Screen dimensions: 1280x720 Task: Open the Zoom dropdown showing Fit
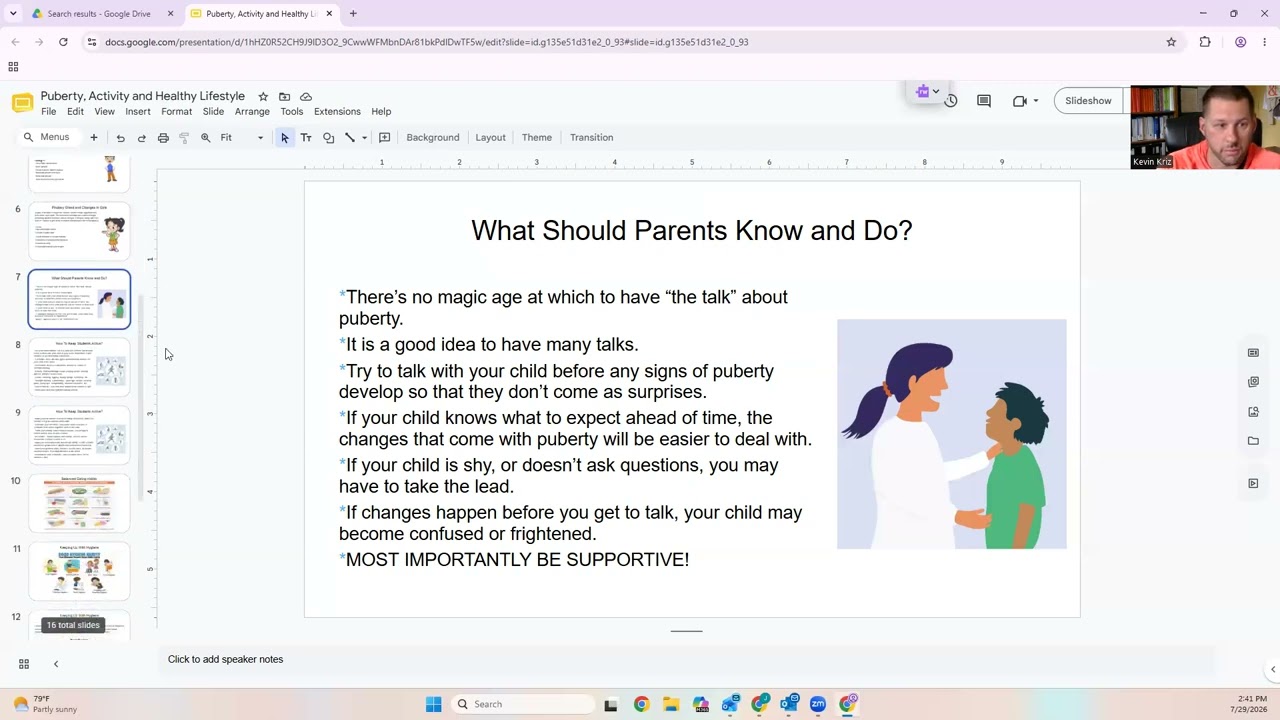(x=242, y=138)
